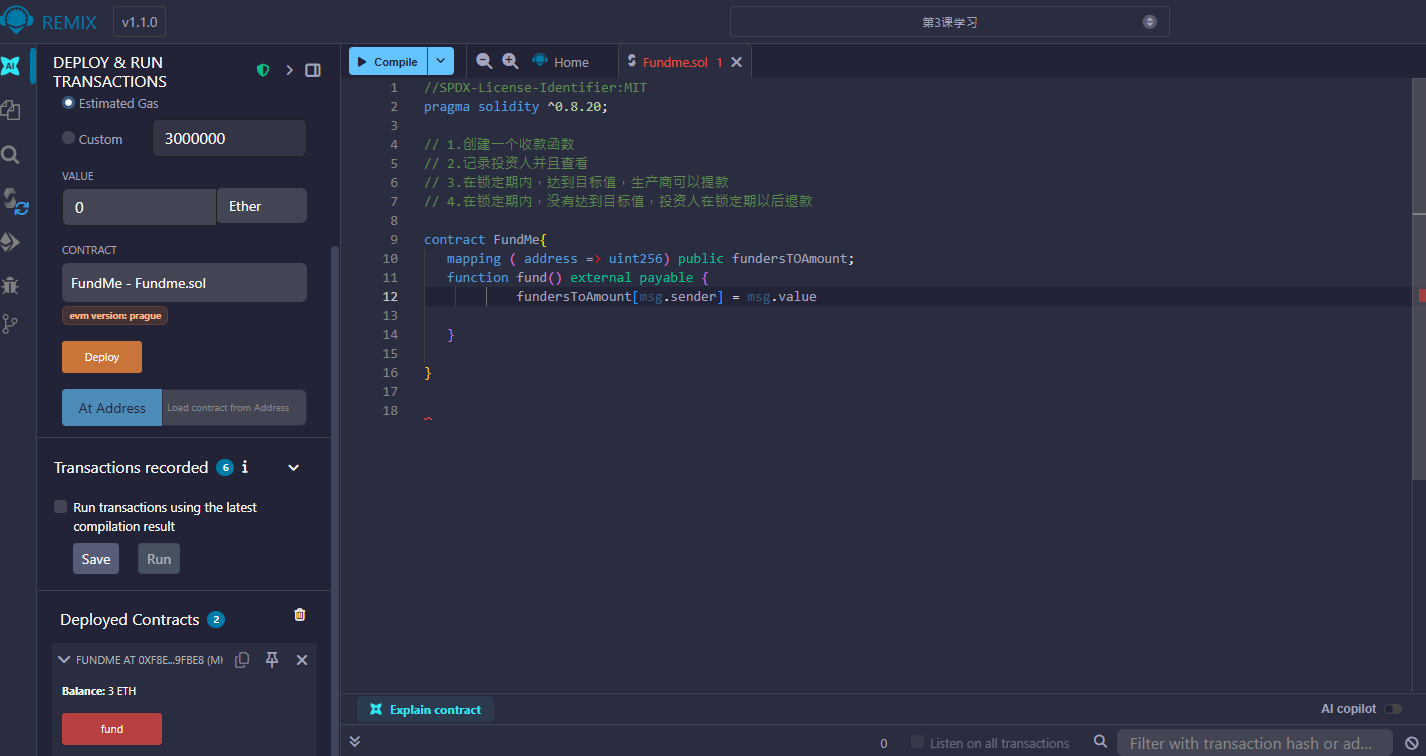Click the Deployed Contracts count badge 2
Viewport: 1426px width, 756px height.
click(x=216, y=620)
